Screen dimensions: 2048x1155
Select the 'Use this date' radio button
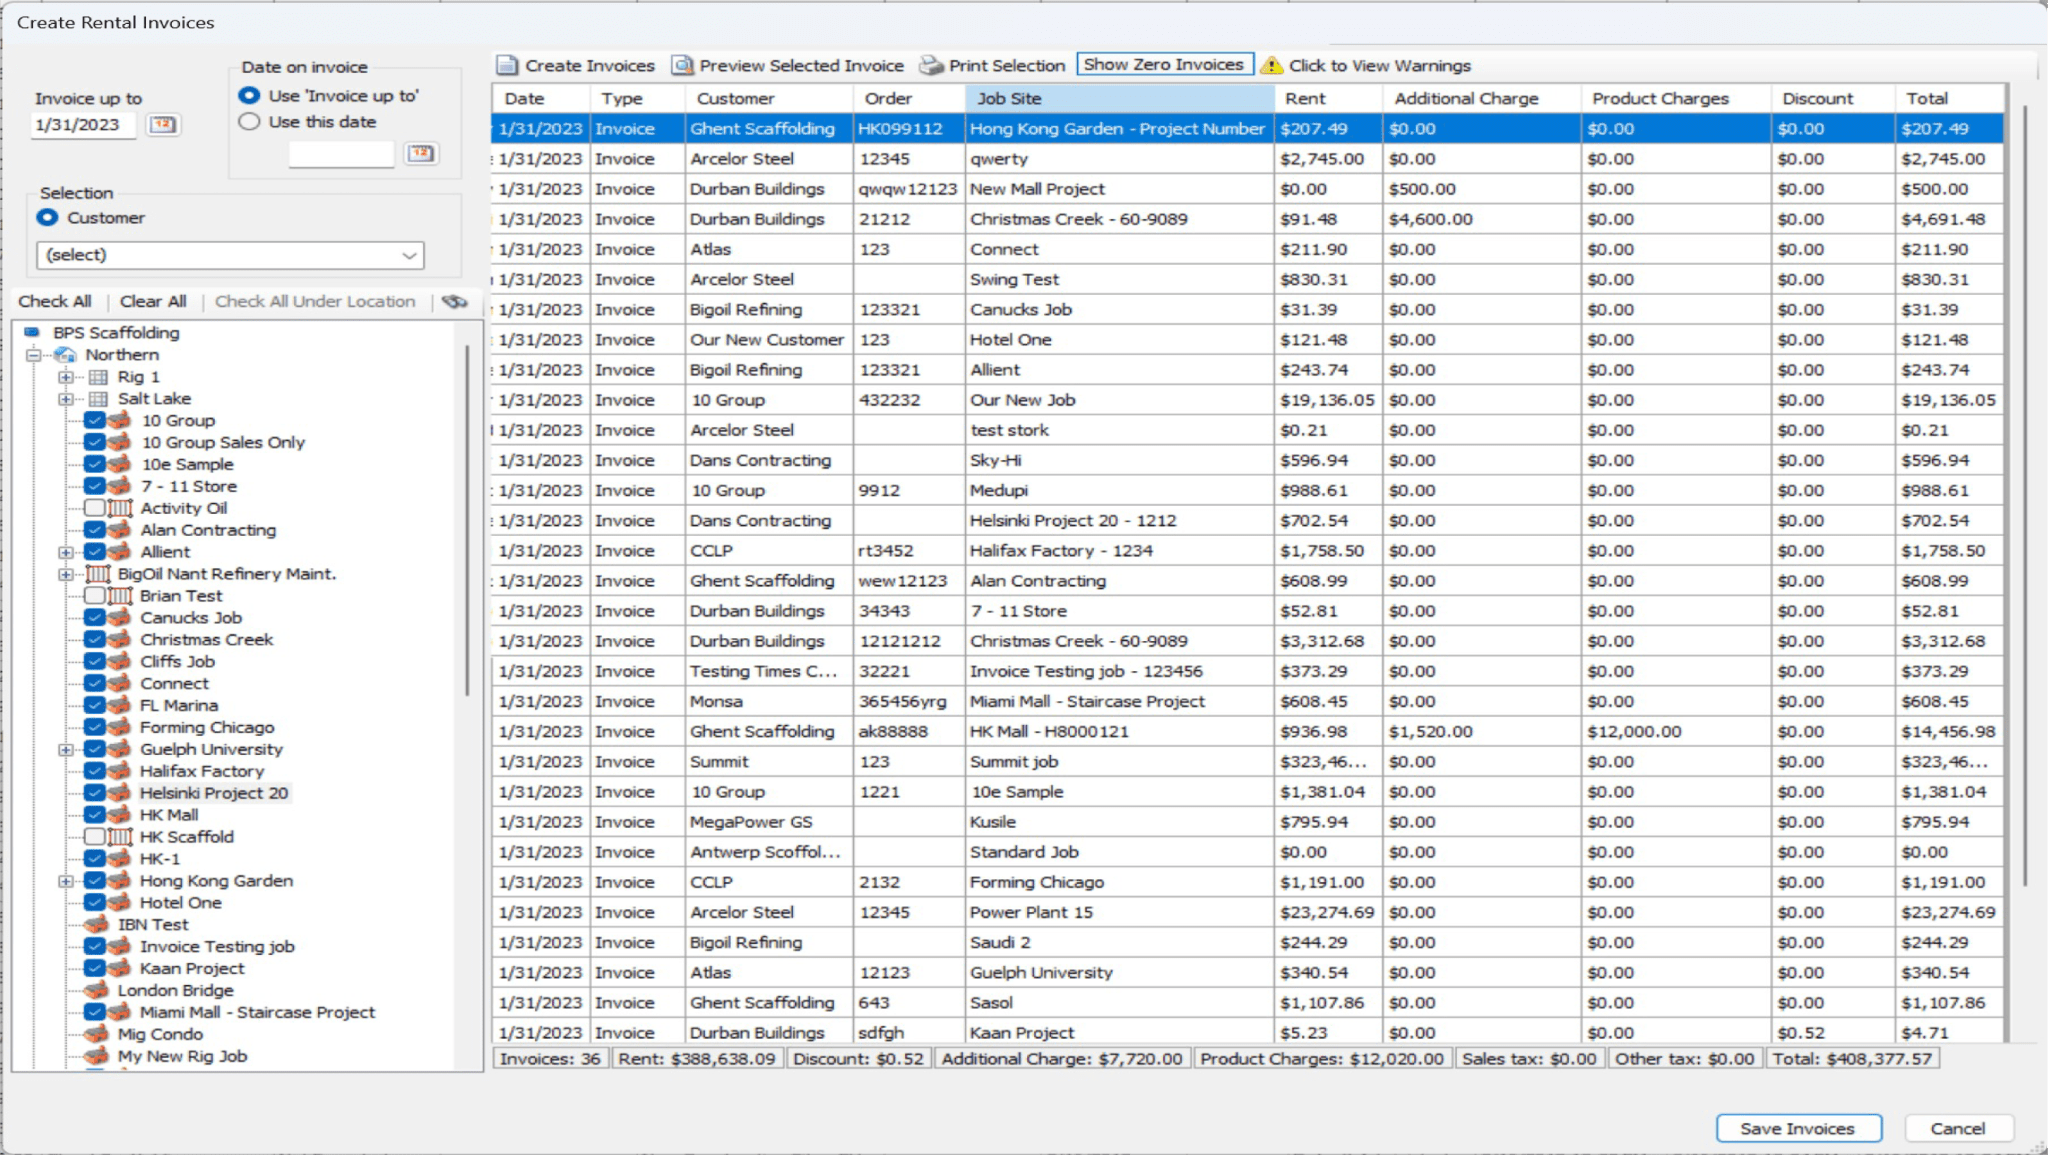click(250, 122)
